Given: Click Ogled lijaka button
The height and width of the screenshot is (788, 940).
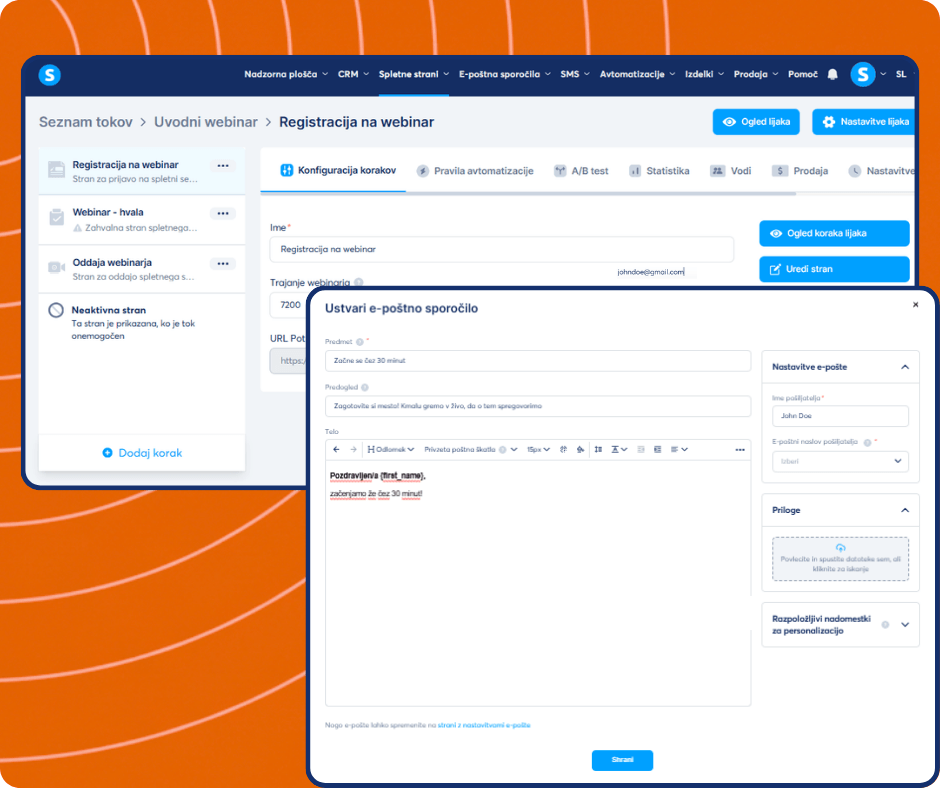Looking at the screenshot, I should pyautogui.click(x=756, y=122).
